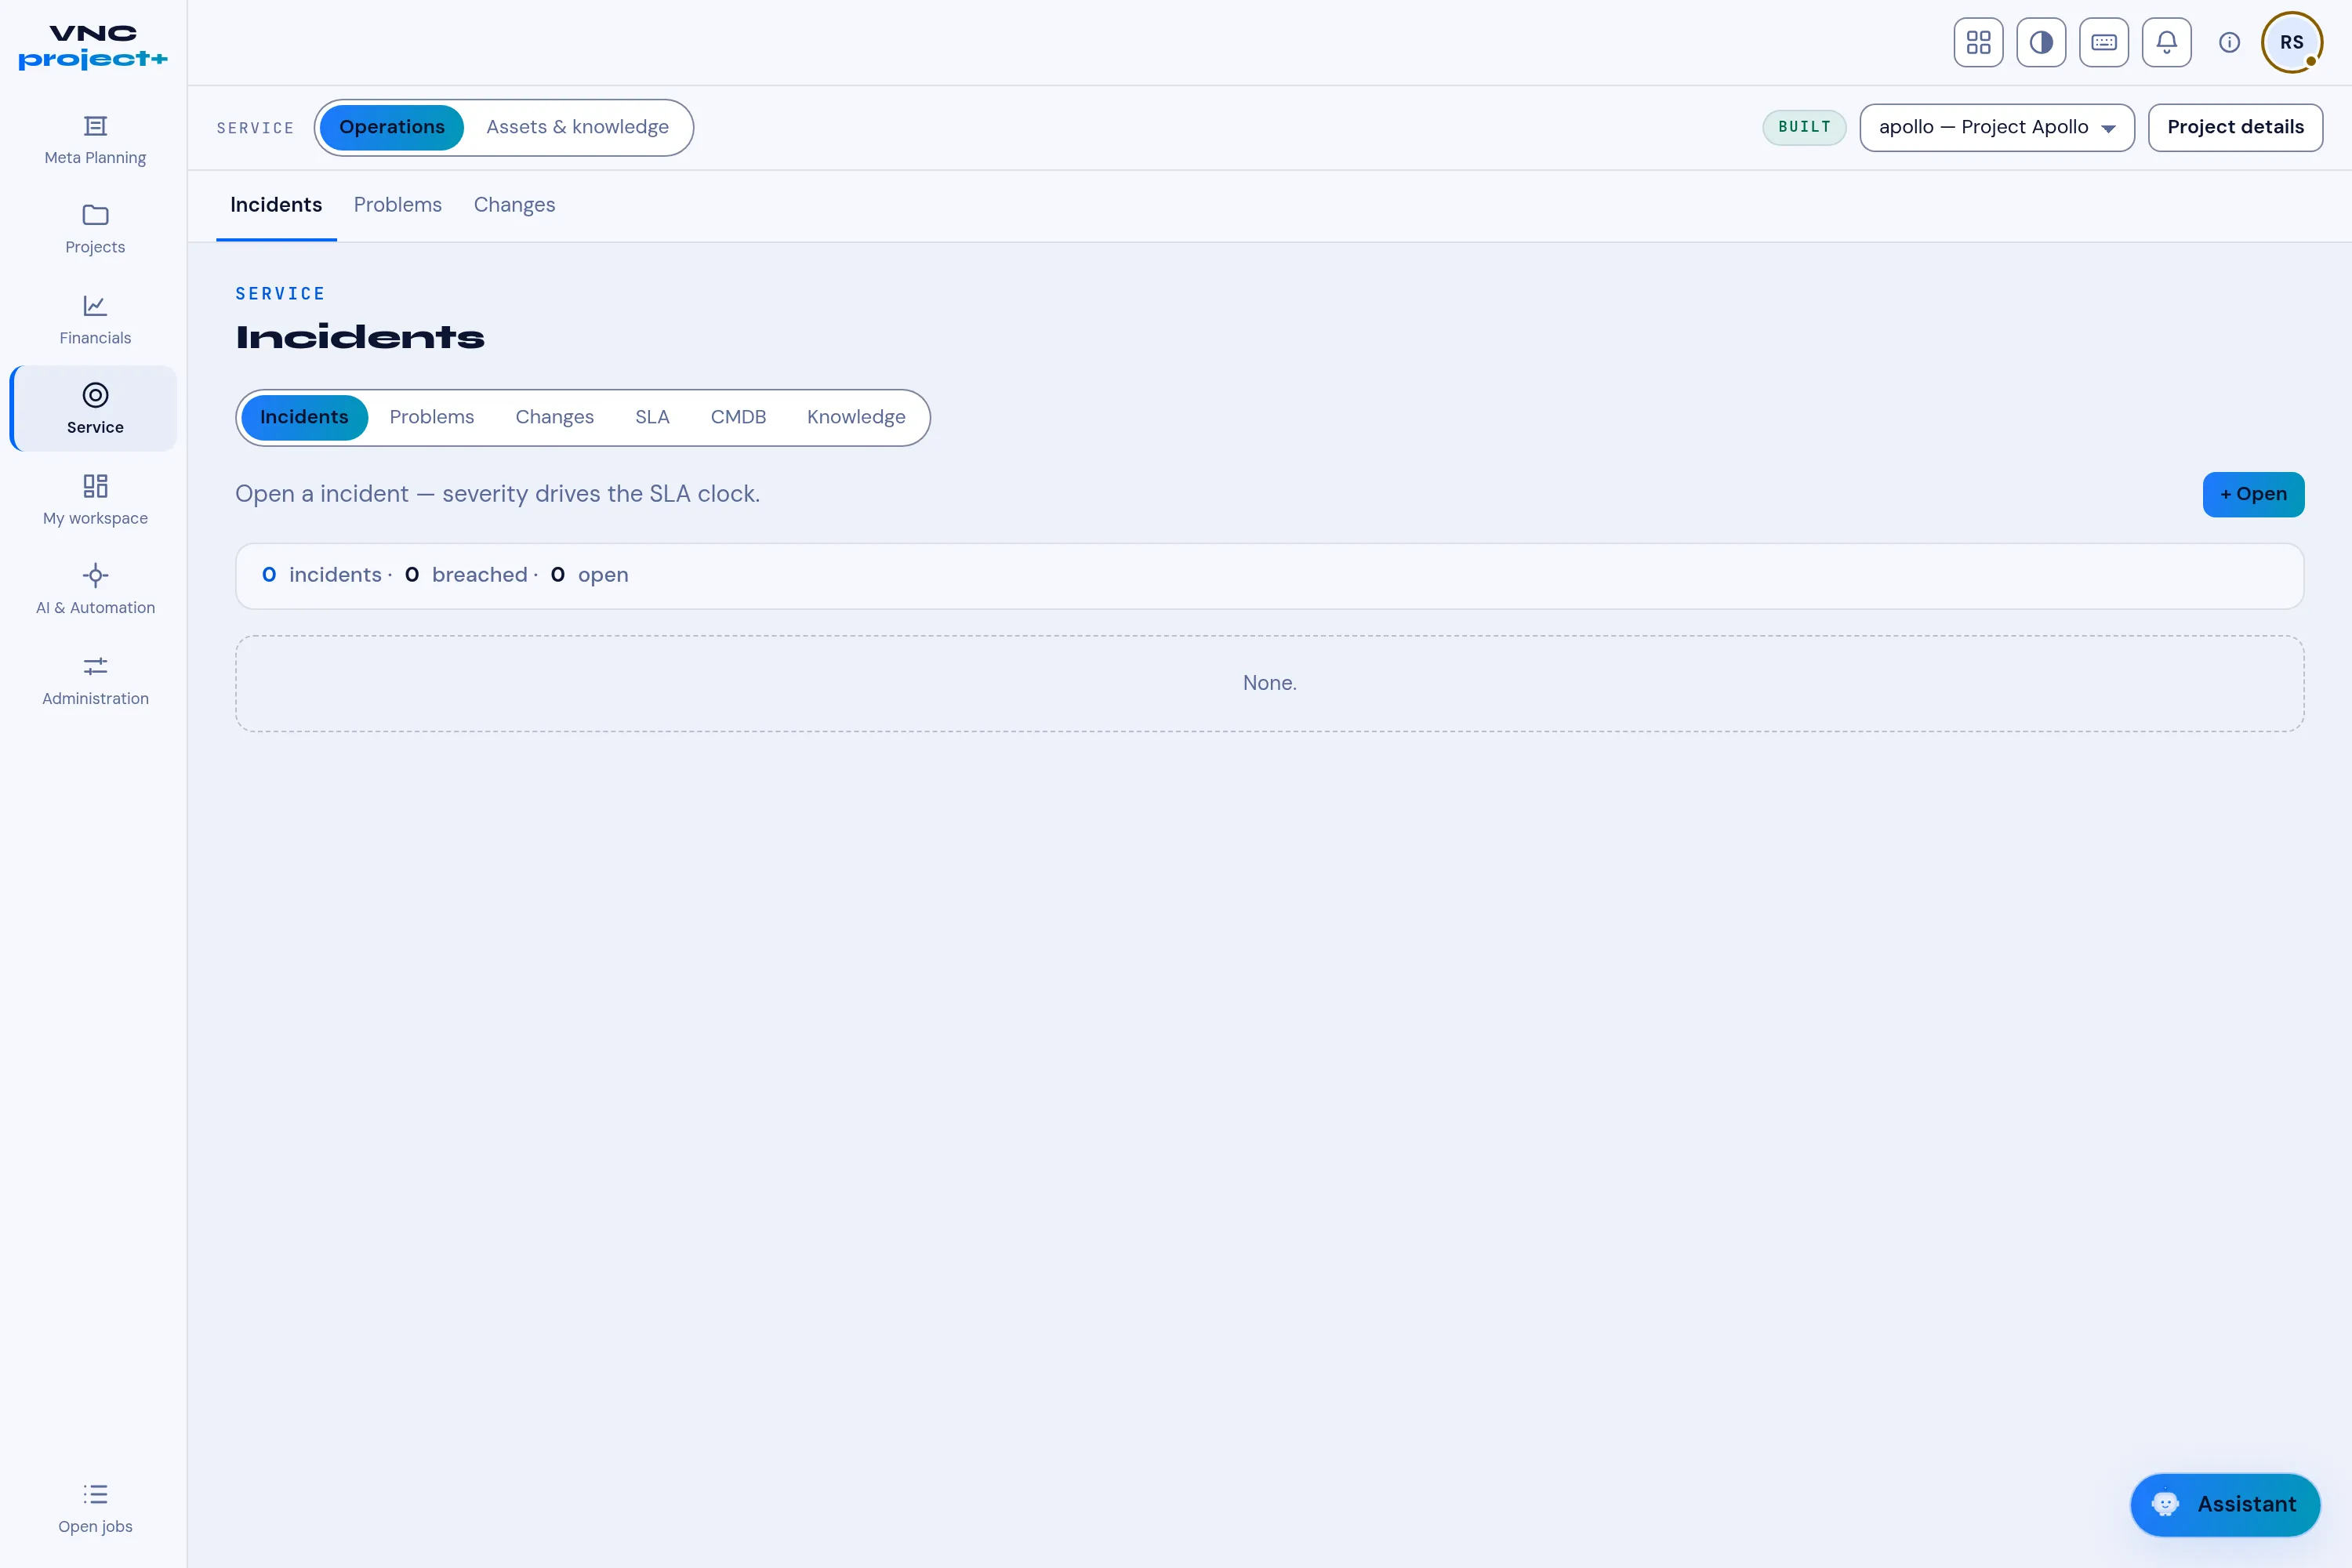Viewport: 2352px width, 1568px height.
Task: Switch to Assets & knowledge segment
Action: tap(577, 127)
